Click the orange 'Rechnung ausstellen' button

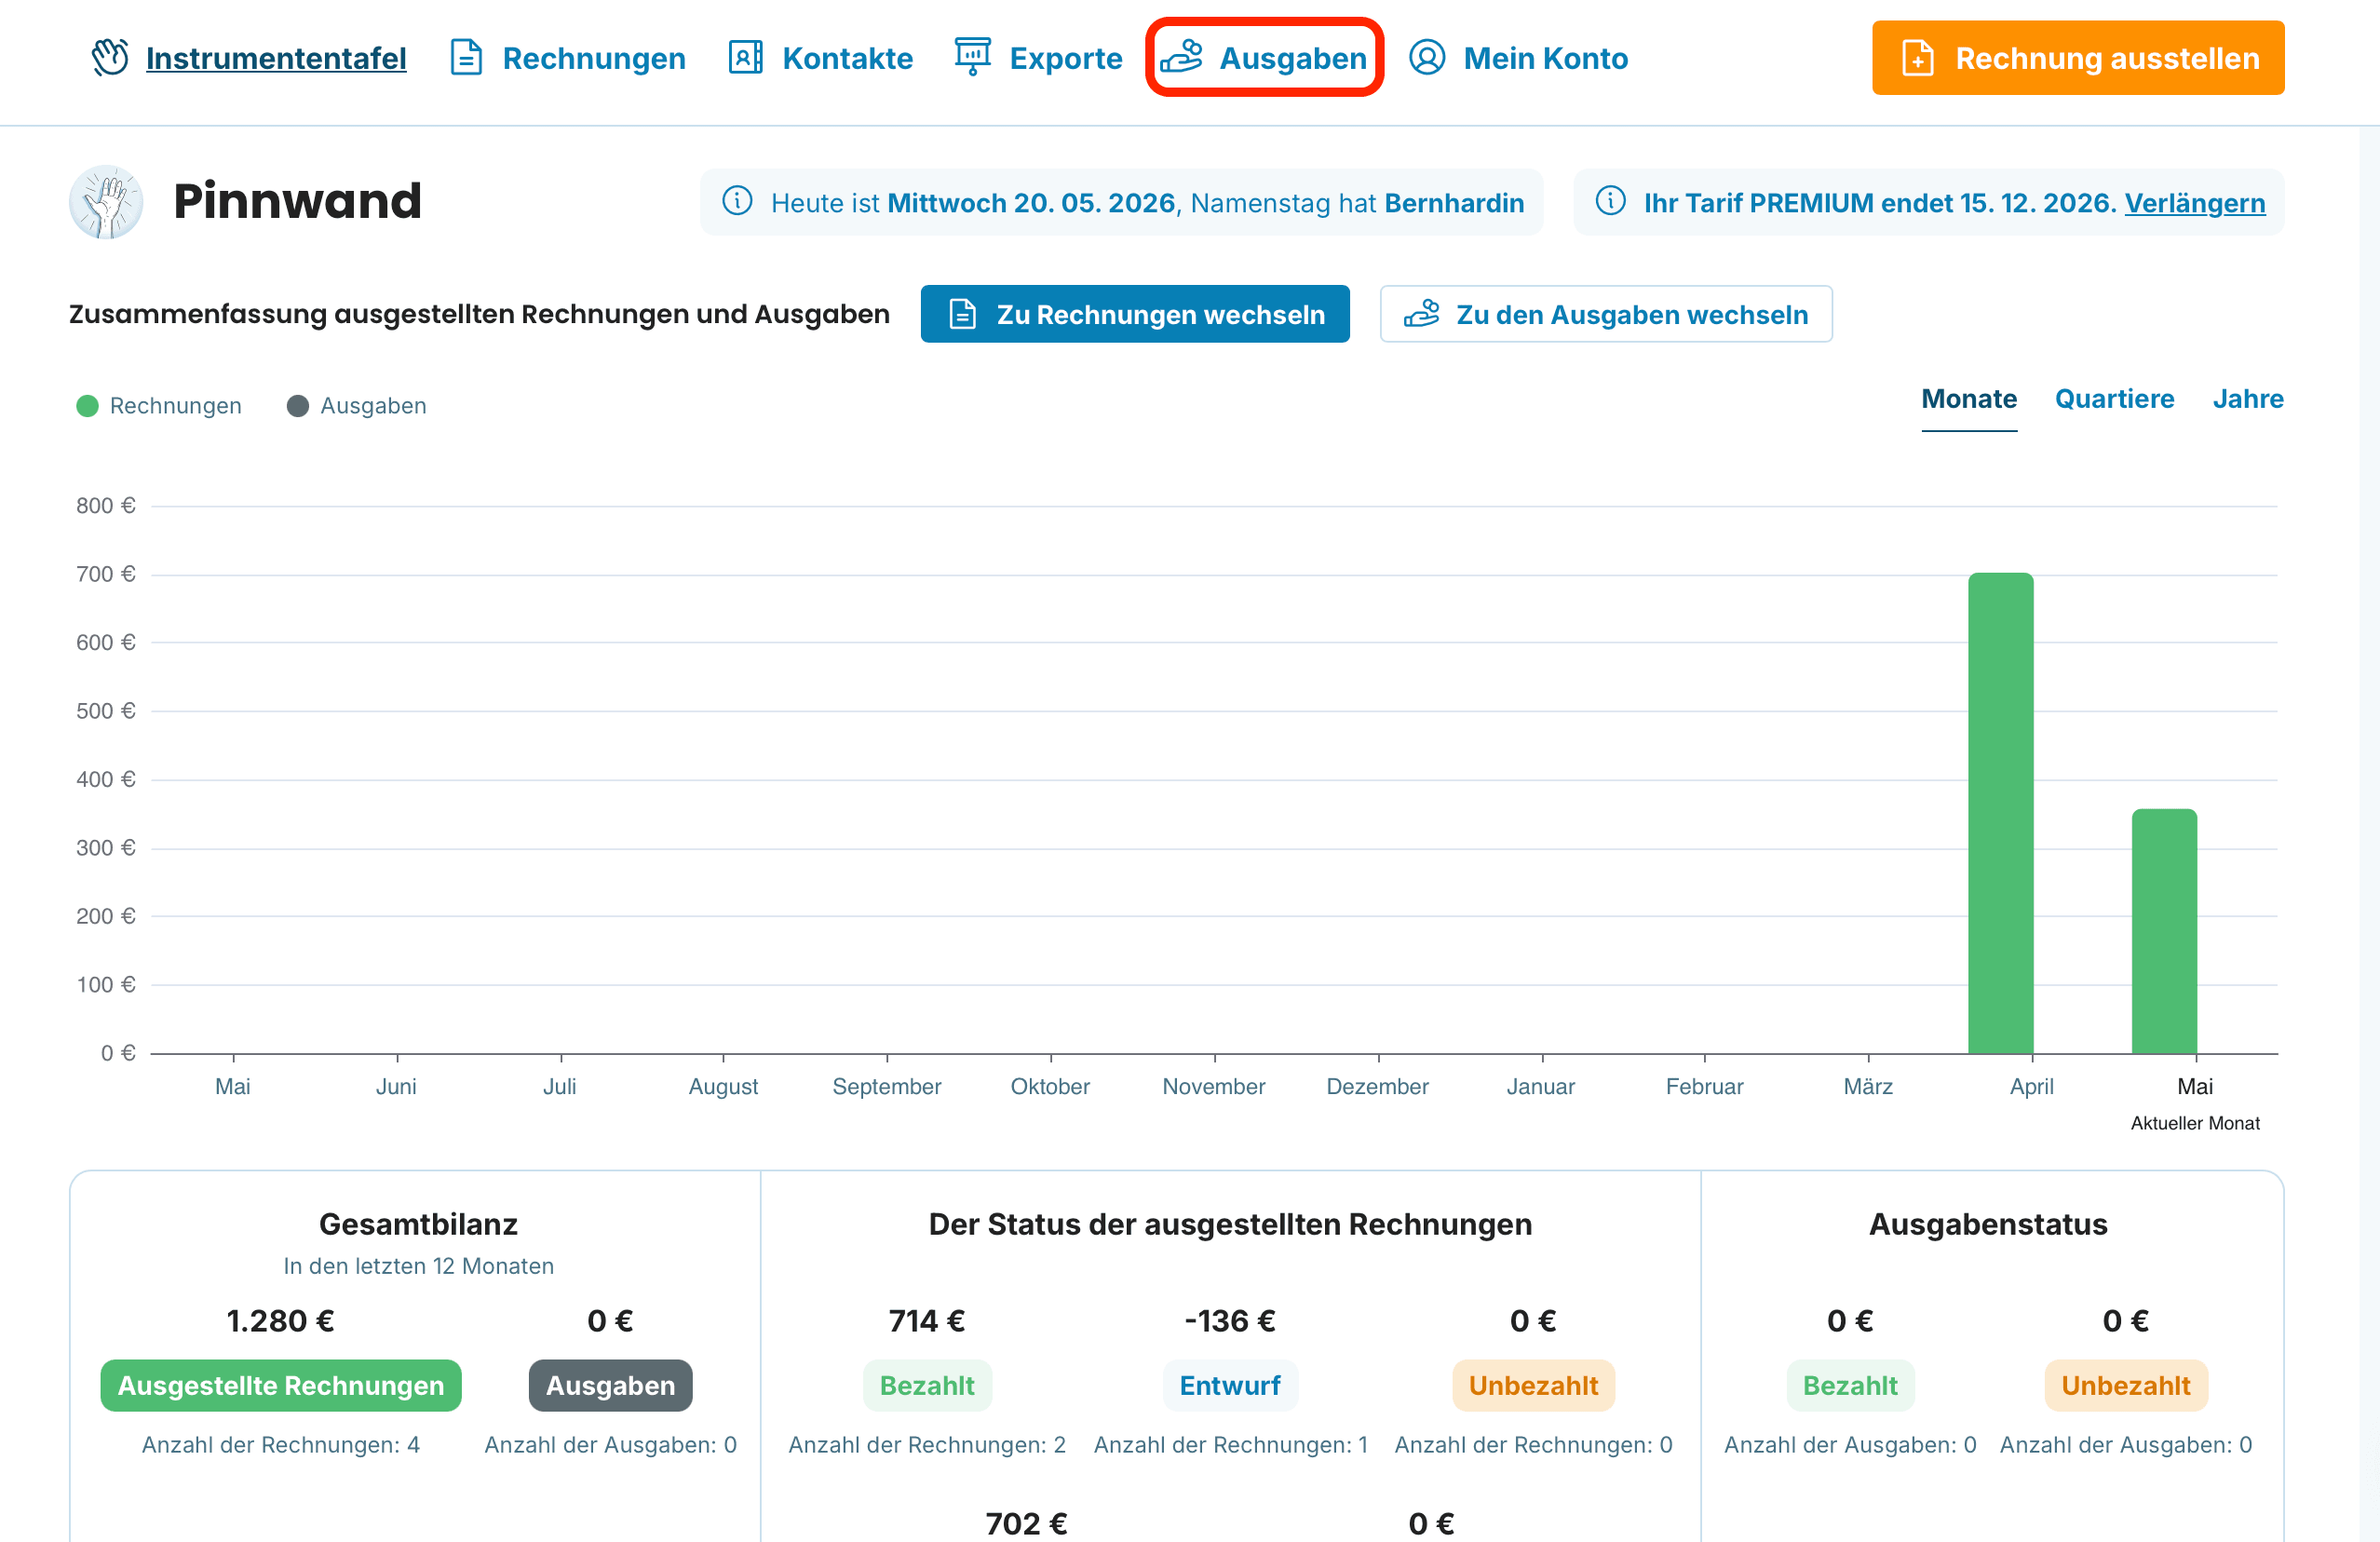click(2078, 58)
